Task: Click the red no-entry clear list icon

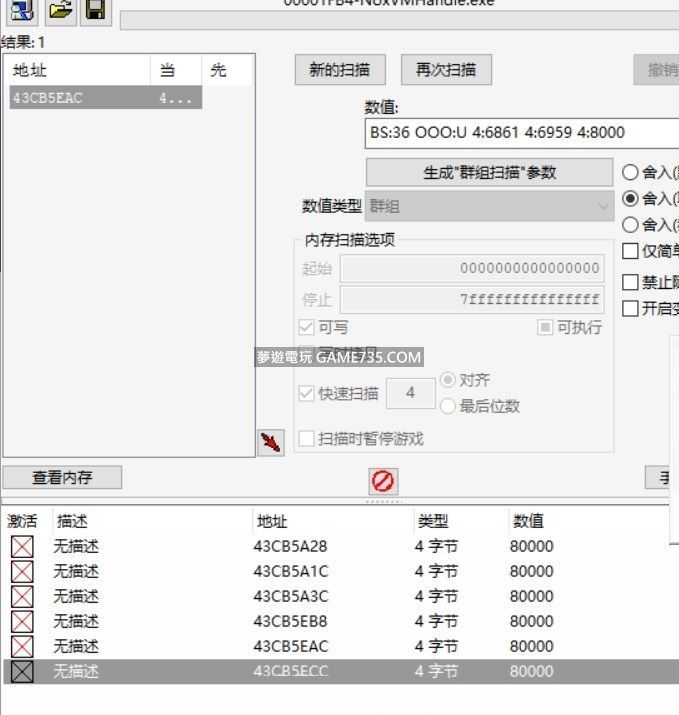Action: point(383,481)
